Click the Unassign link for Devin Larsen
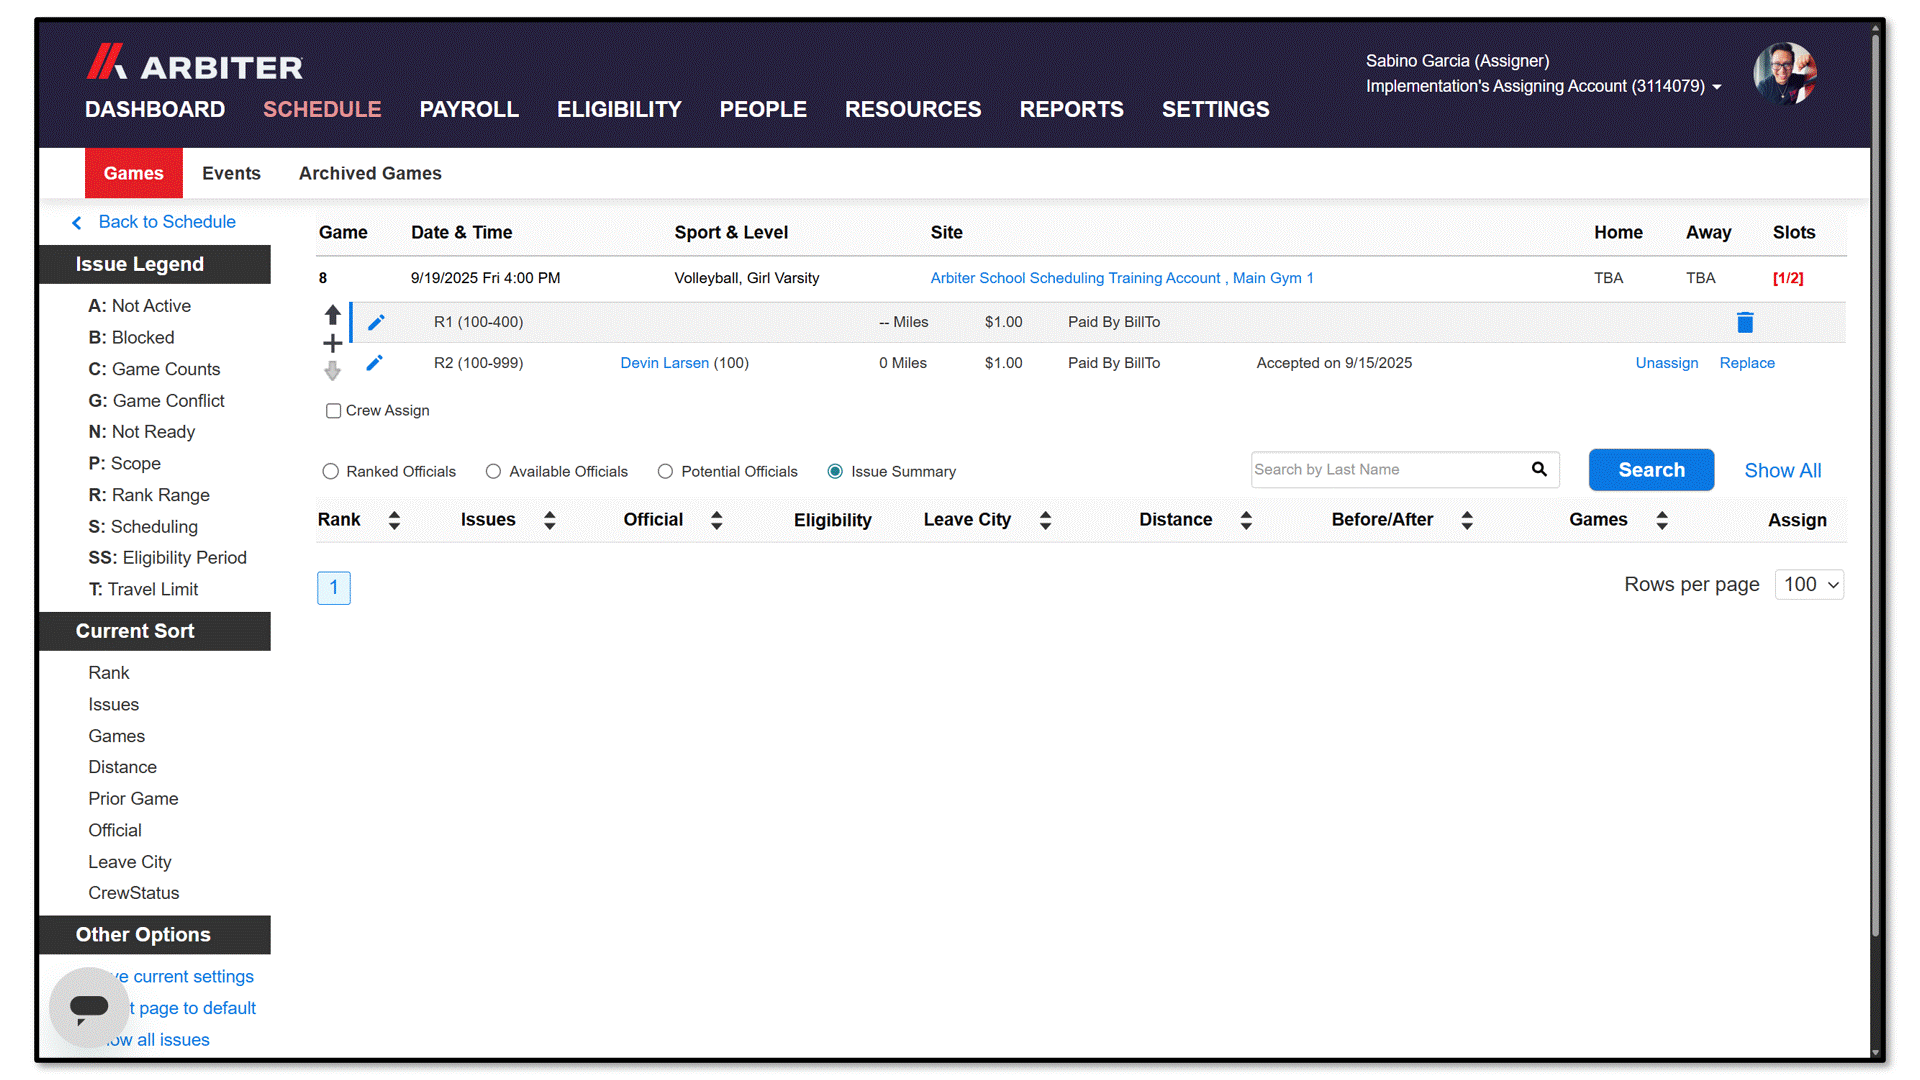Image resolution: width=1920 pixels, height=1080 pixels. 1666,363
